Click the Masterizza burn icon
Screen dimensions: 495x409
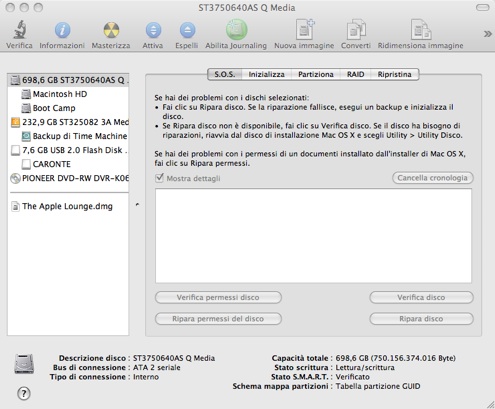tap(111, 30)
